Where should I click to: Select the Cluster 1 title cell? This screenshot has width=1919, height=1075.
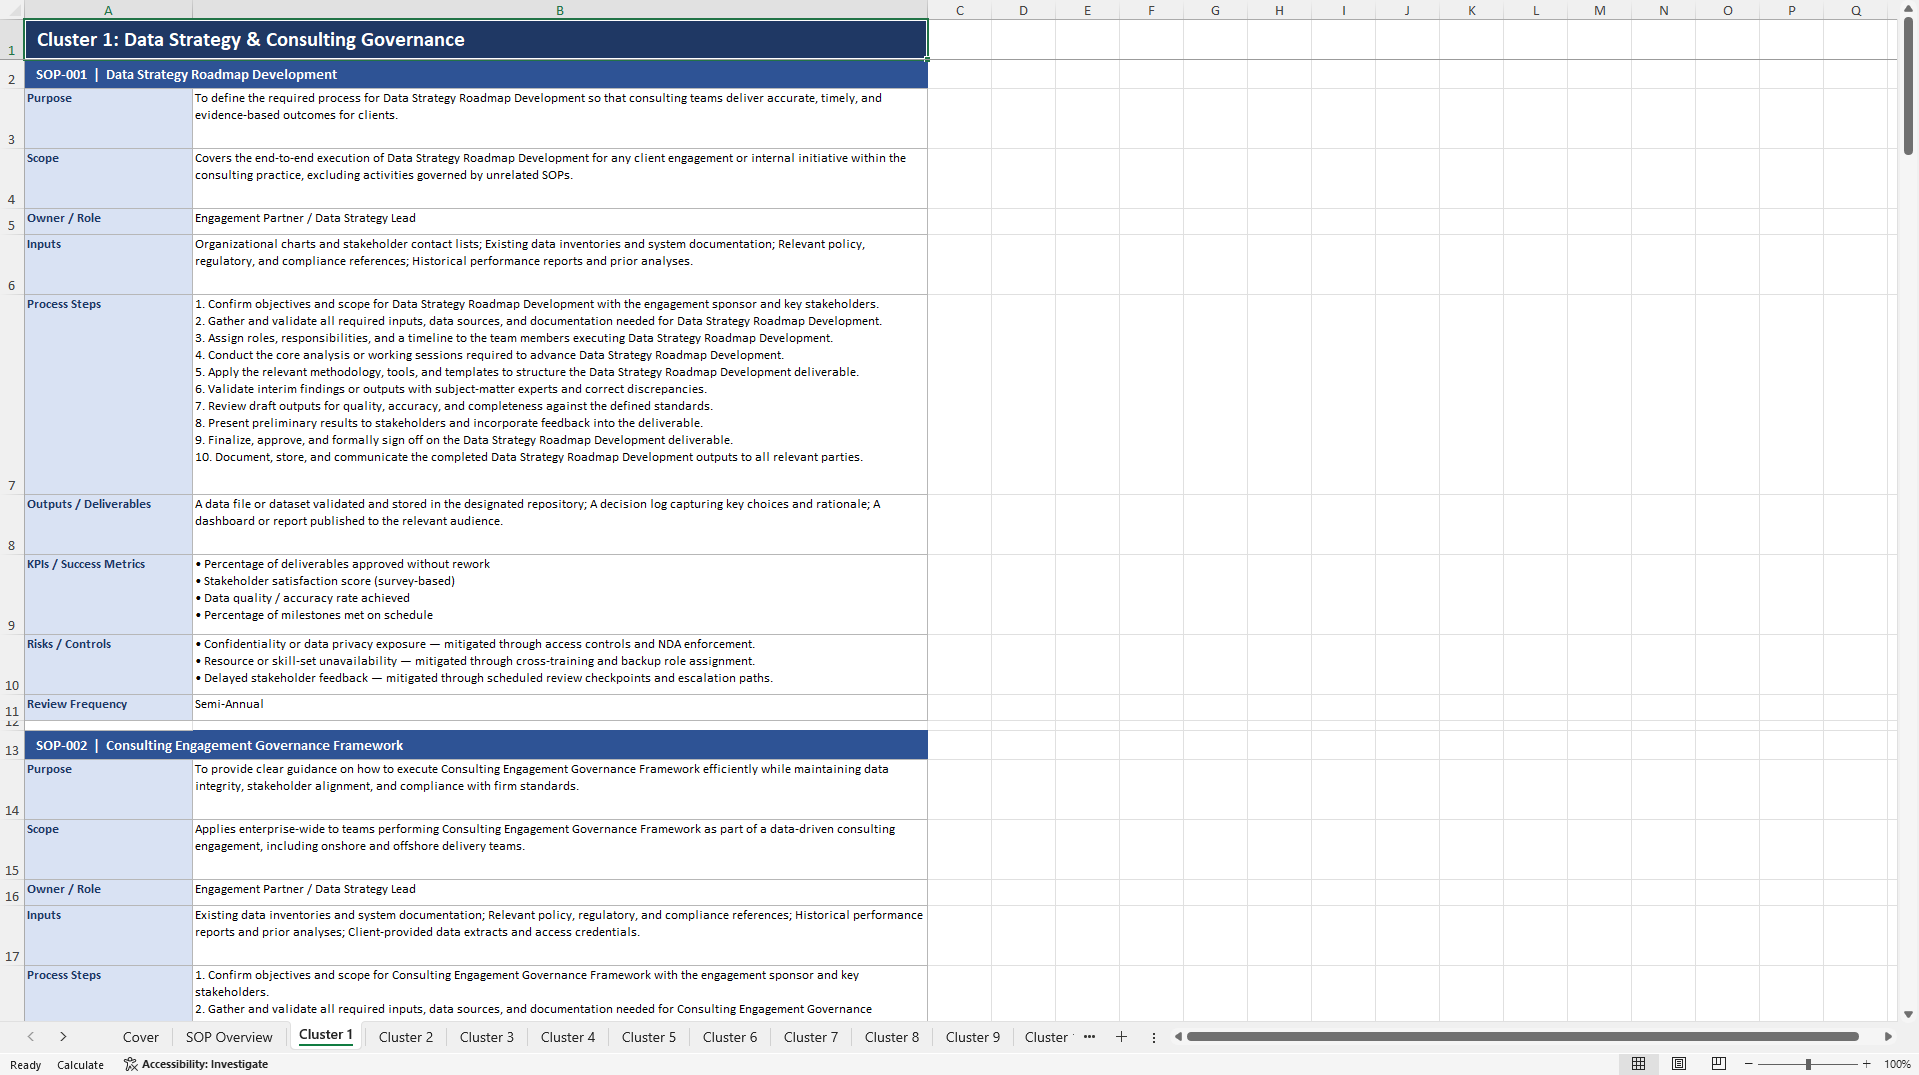pyautogui.click(x=476, y=39)
